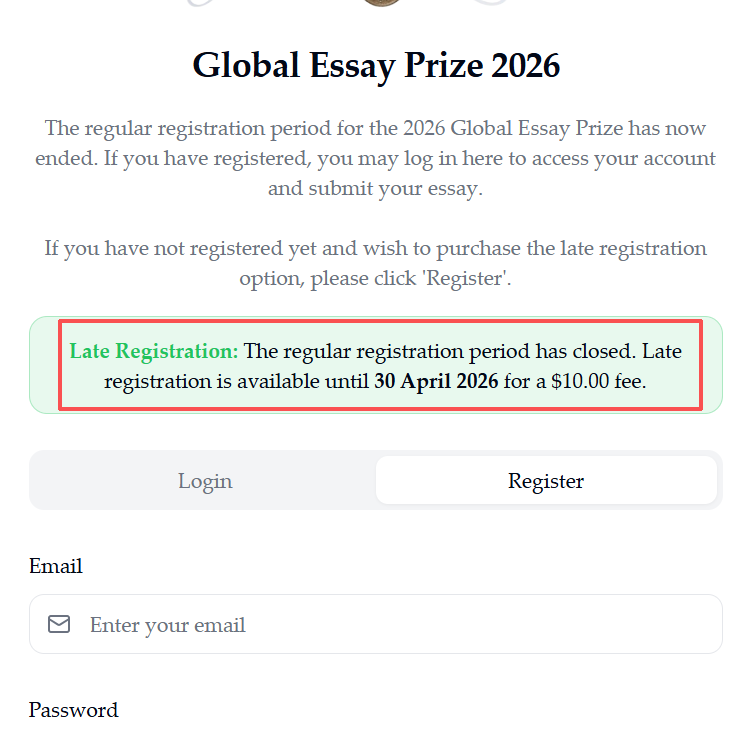Image resolution: width=744 pixels, height=738 pixels.
Task: Click the "Email" field label
Action: click(56, 566)
